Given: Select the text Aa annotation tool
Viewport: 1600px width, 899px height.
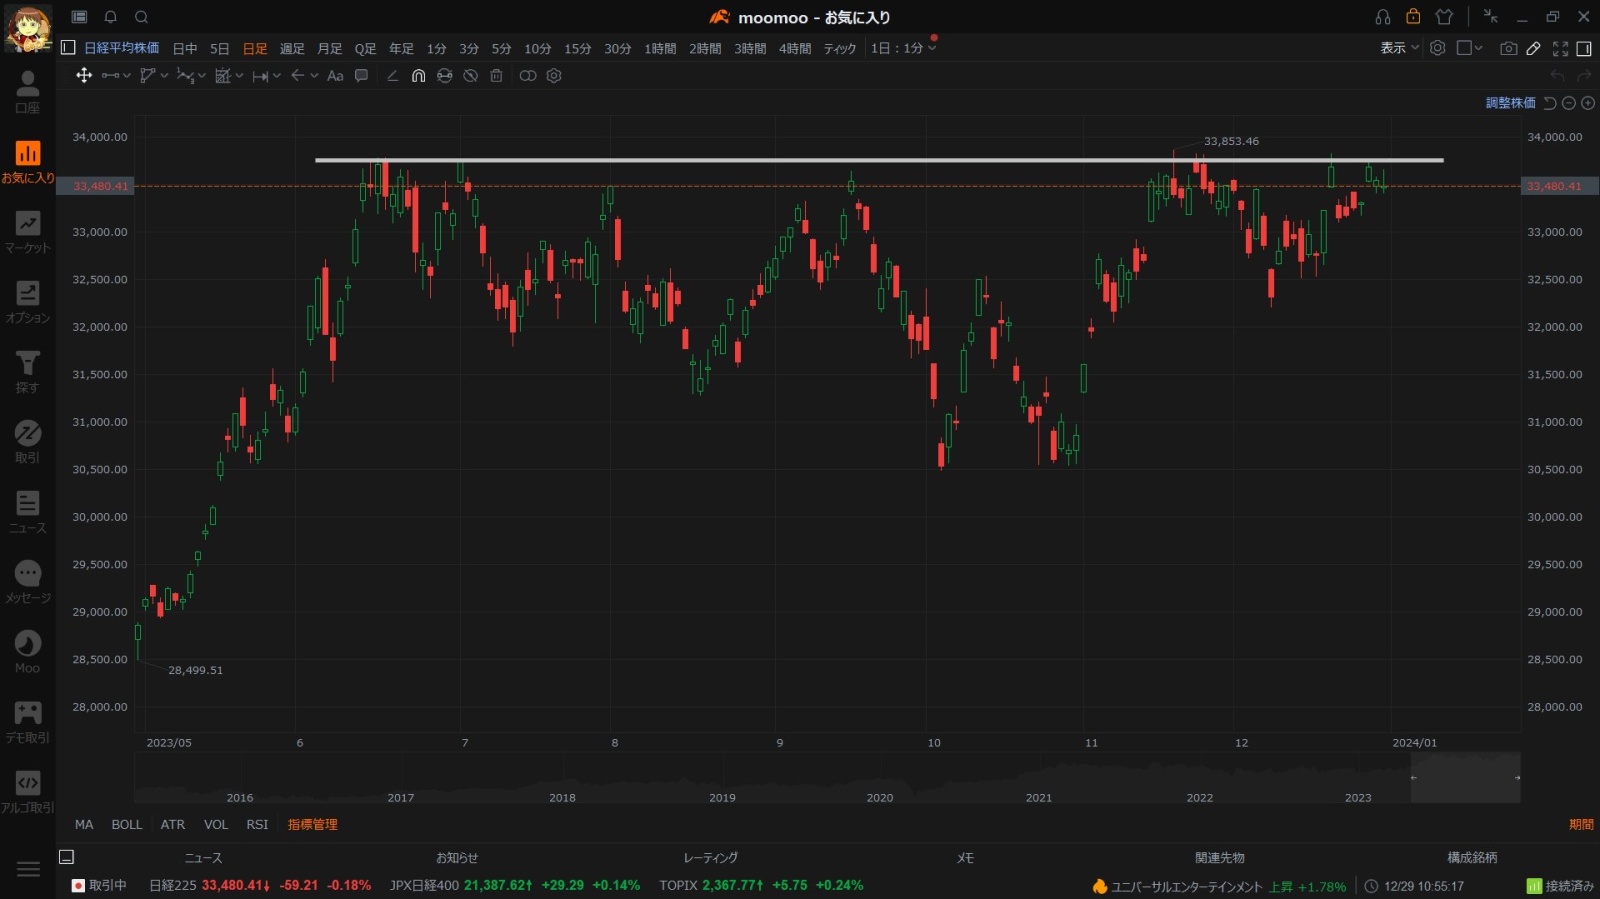Looking at the screenshot, I should (x=335, y=76).
